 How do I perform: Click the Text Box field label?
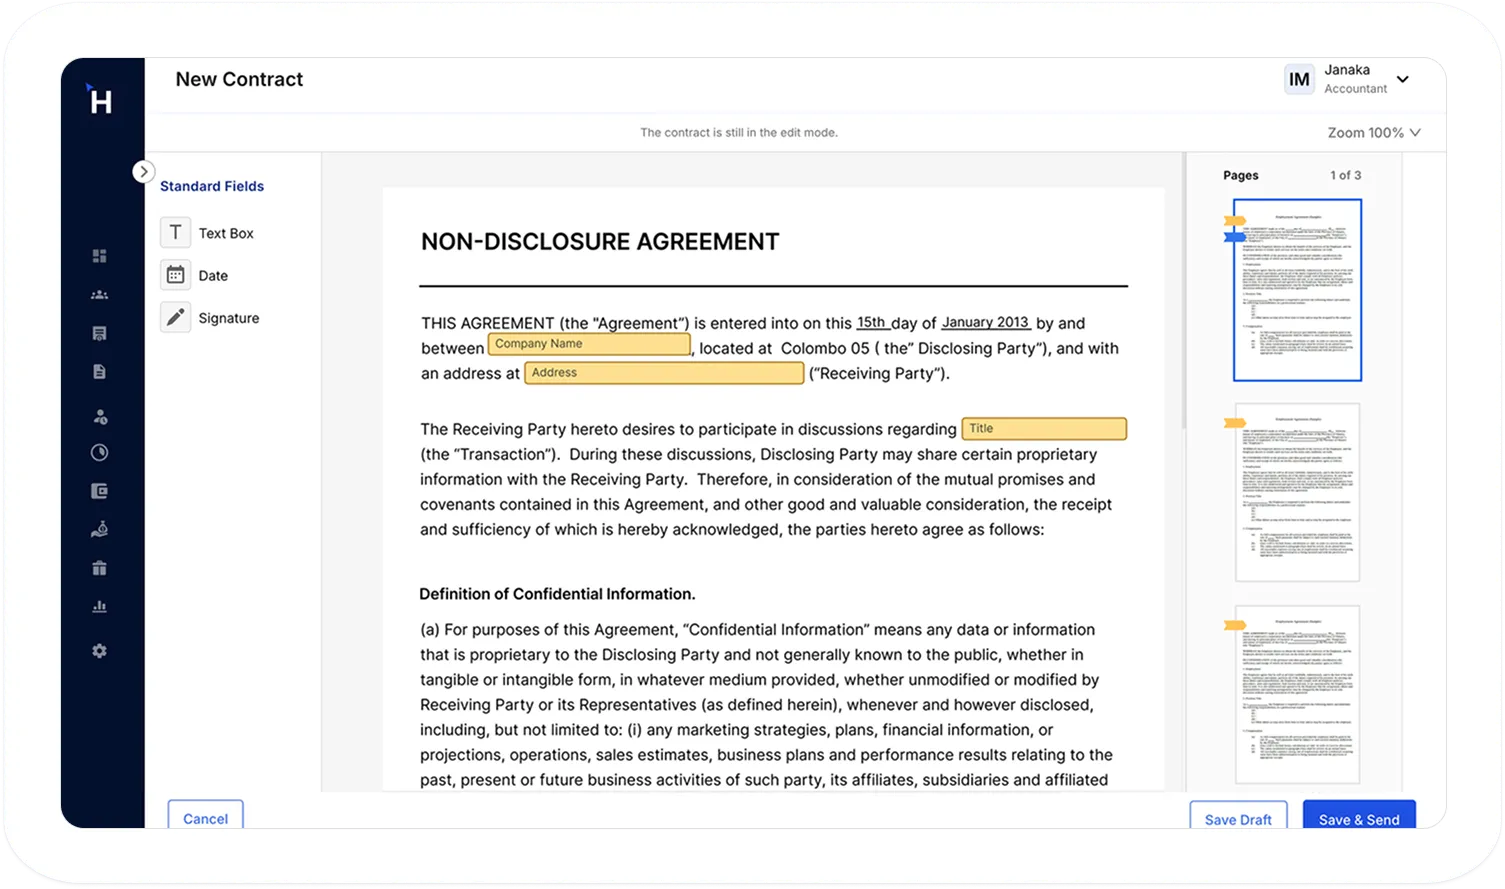226,233
